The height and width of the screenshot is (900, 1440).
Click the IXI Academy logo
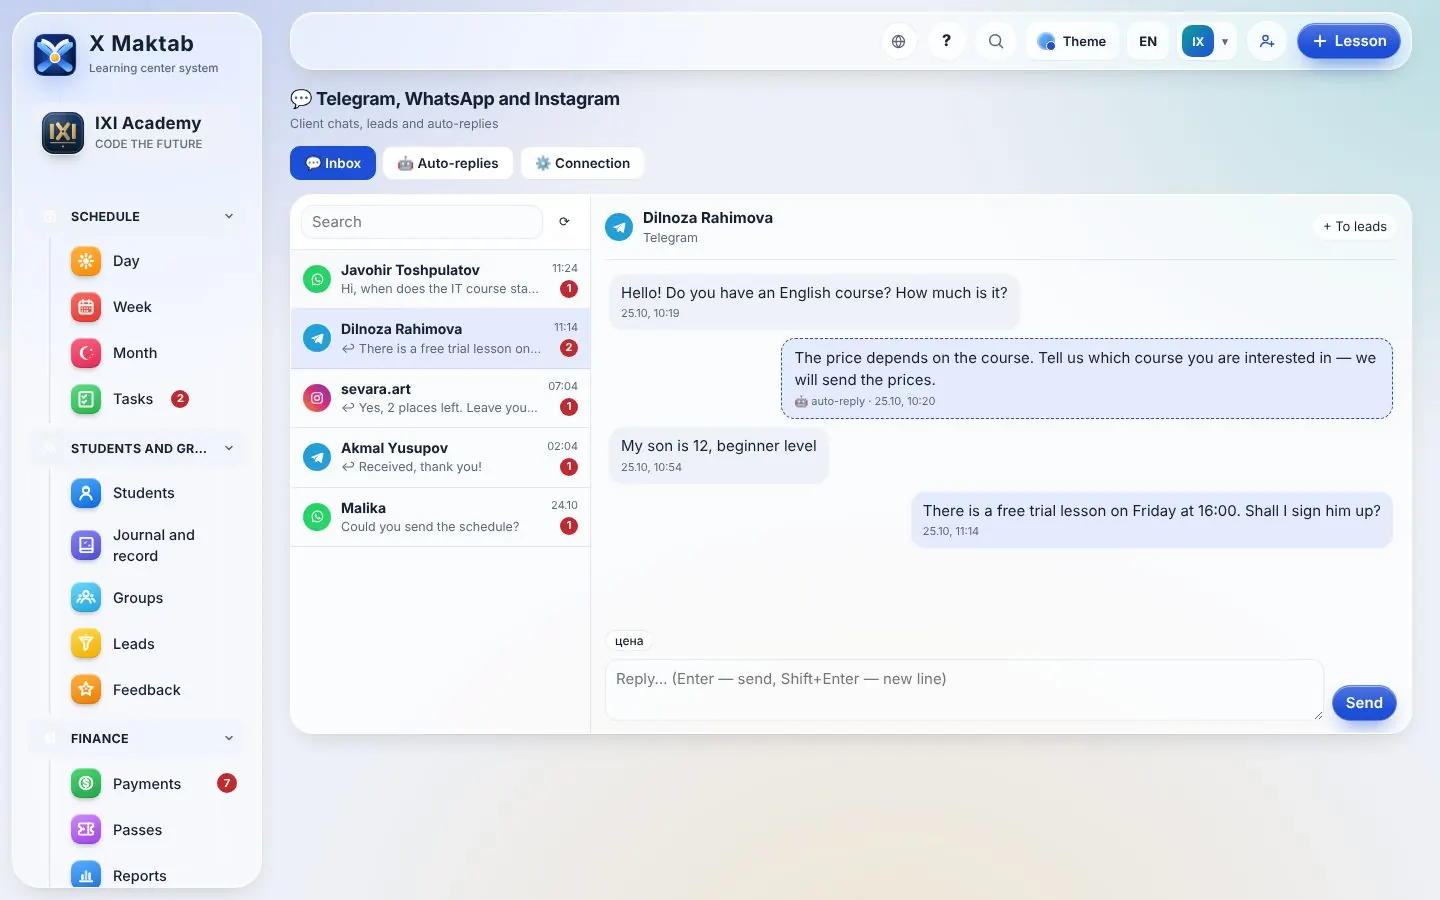(63, 132)
